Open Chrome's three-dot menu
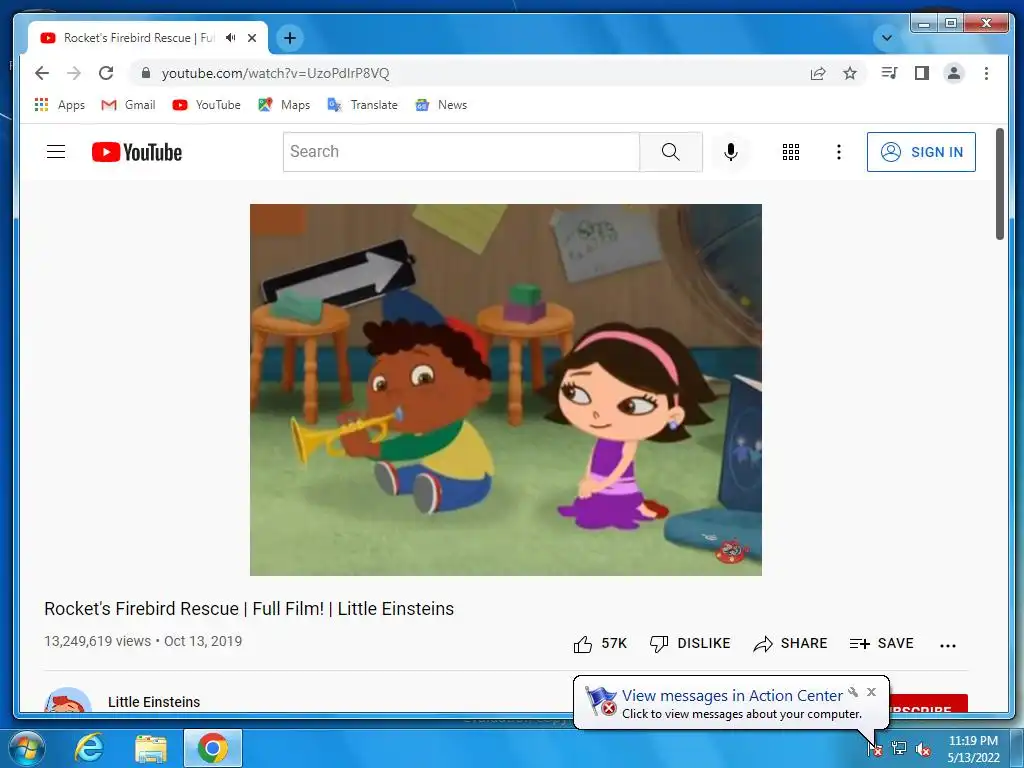 pyautogui.click(x=986, y=73)
